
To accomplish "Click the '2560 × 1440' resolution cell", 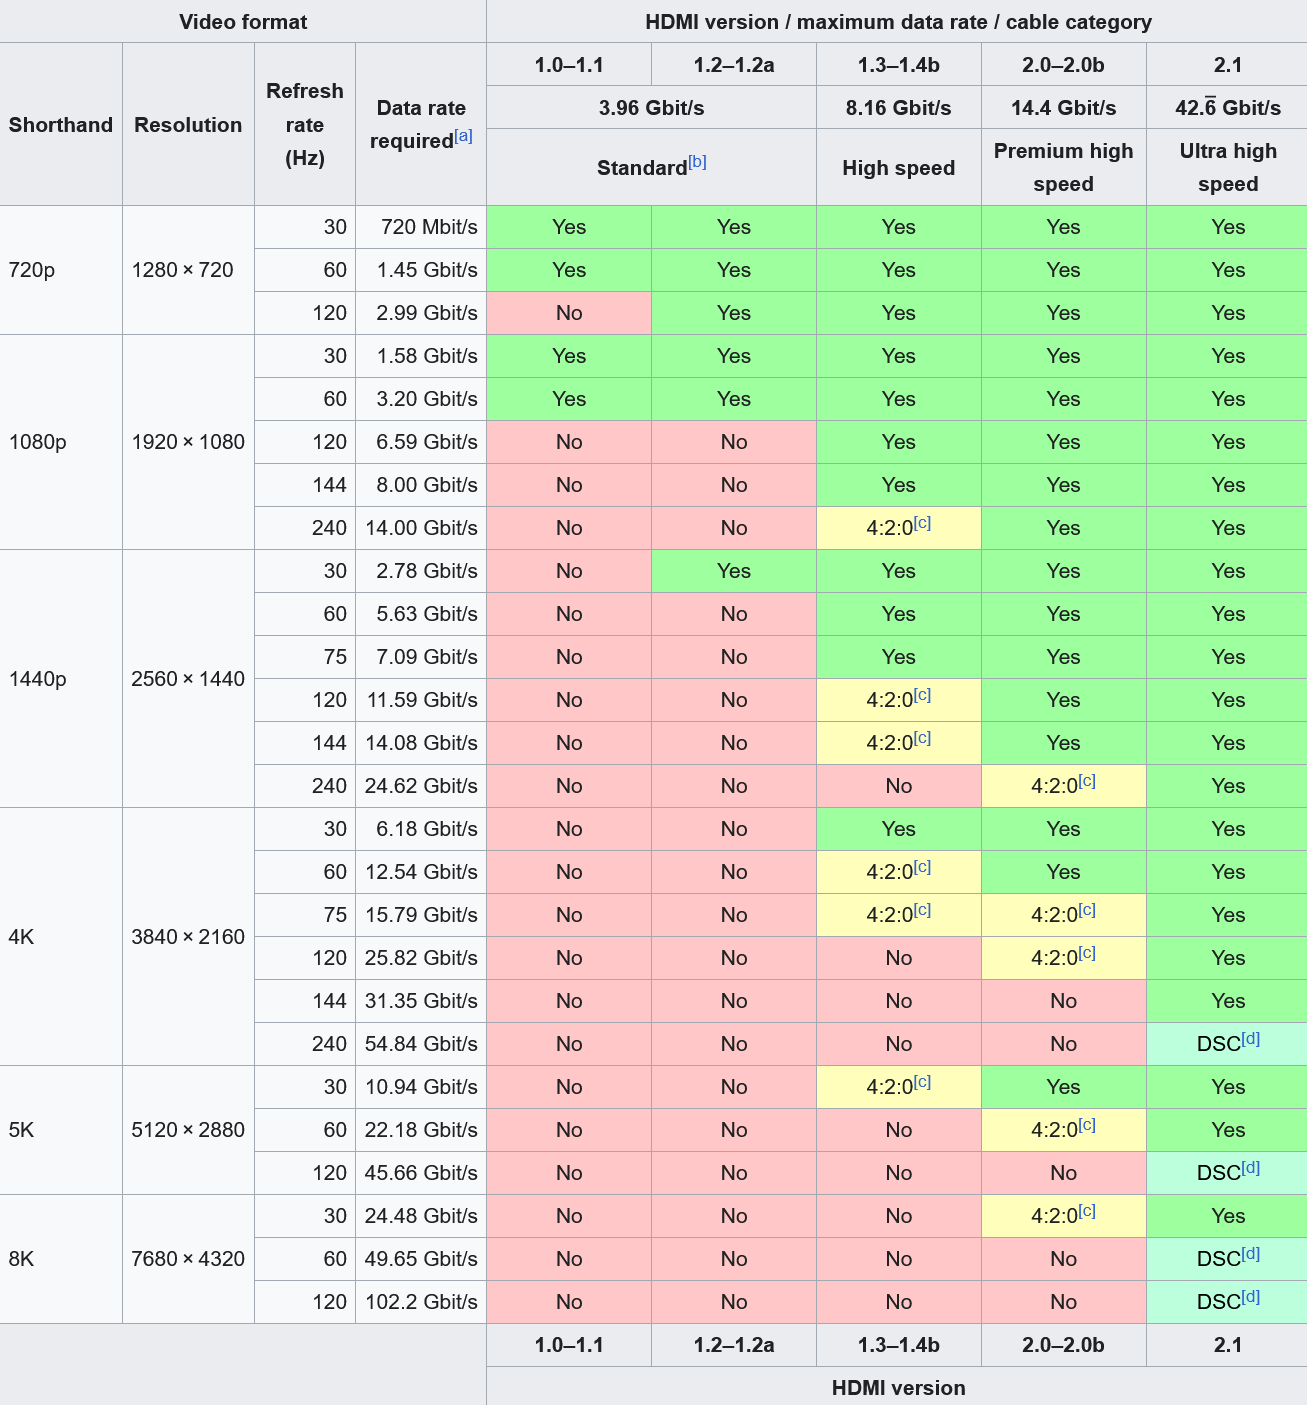I will 188,679.
